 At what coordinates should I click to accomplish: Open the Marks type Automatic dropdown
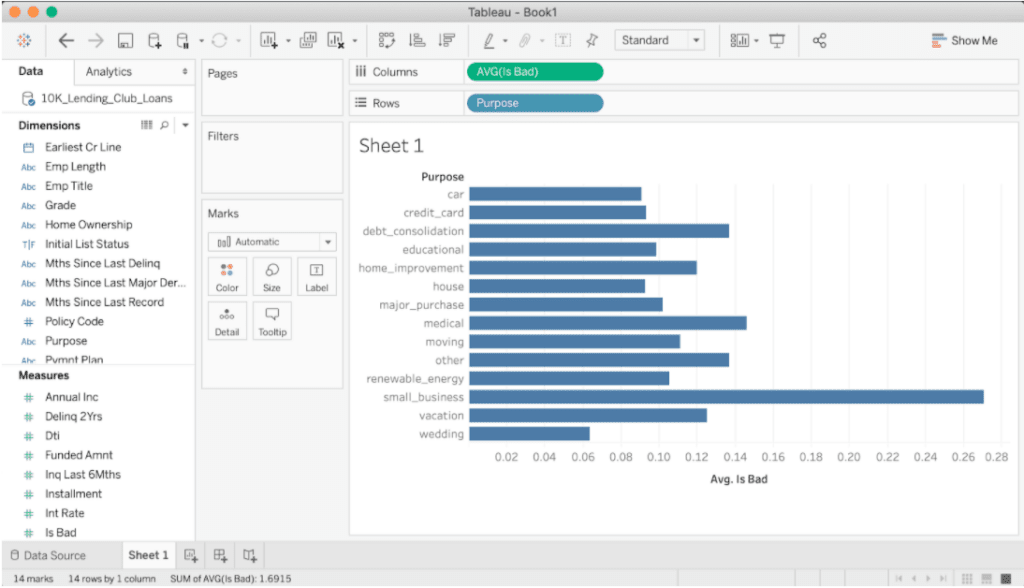coord(272,242)
